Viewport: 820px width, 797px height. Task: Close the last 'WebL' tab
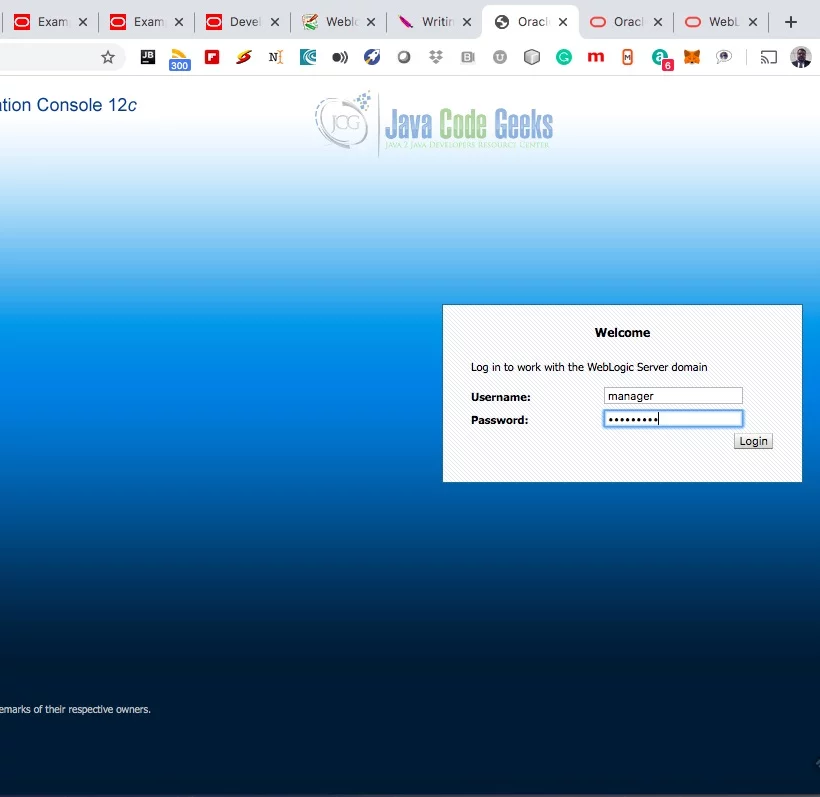click(x=753, y=22)
